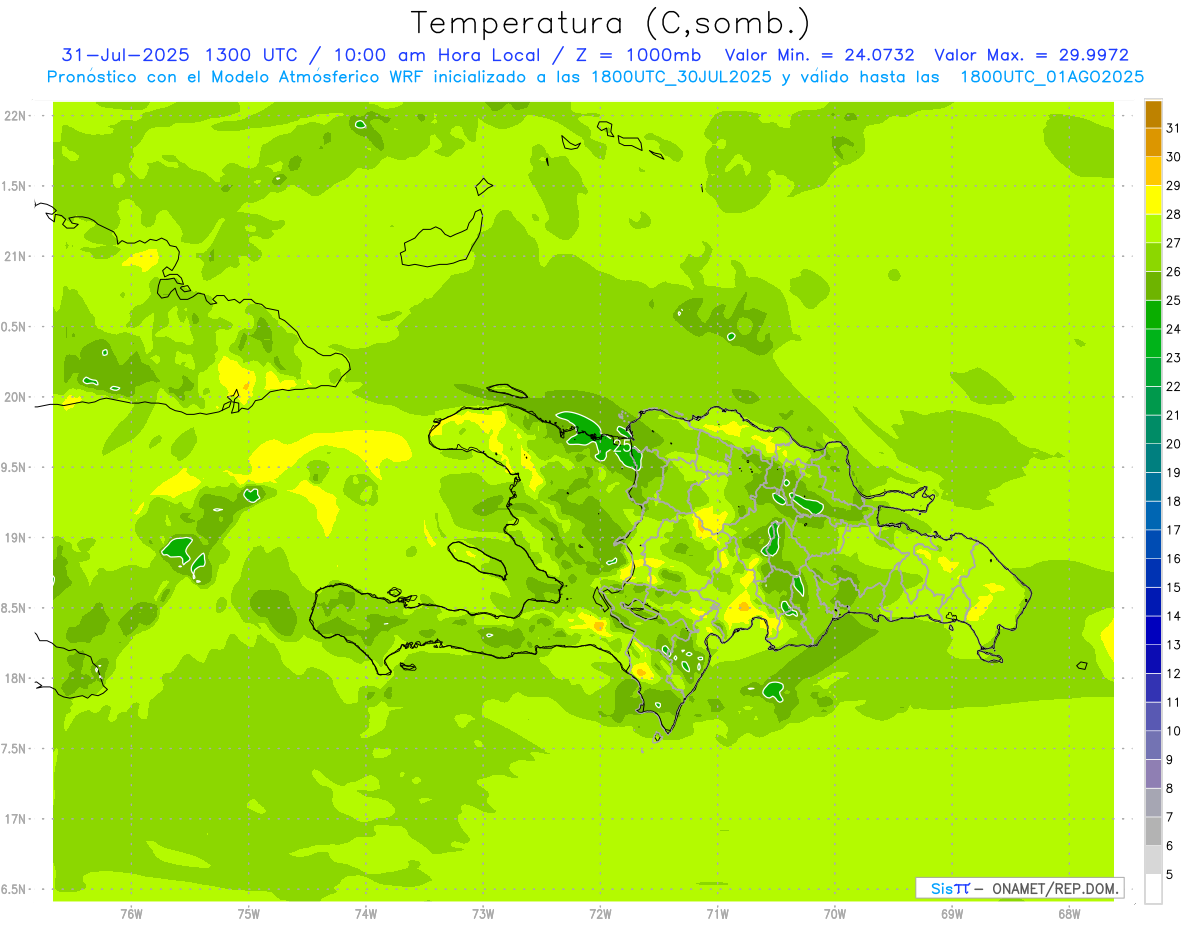This screenshot has height=927, width=1200.
Task: Click '1800UTC_01AGO2025' valid-until time text
Action: pos(1052,77)
